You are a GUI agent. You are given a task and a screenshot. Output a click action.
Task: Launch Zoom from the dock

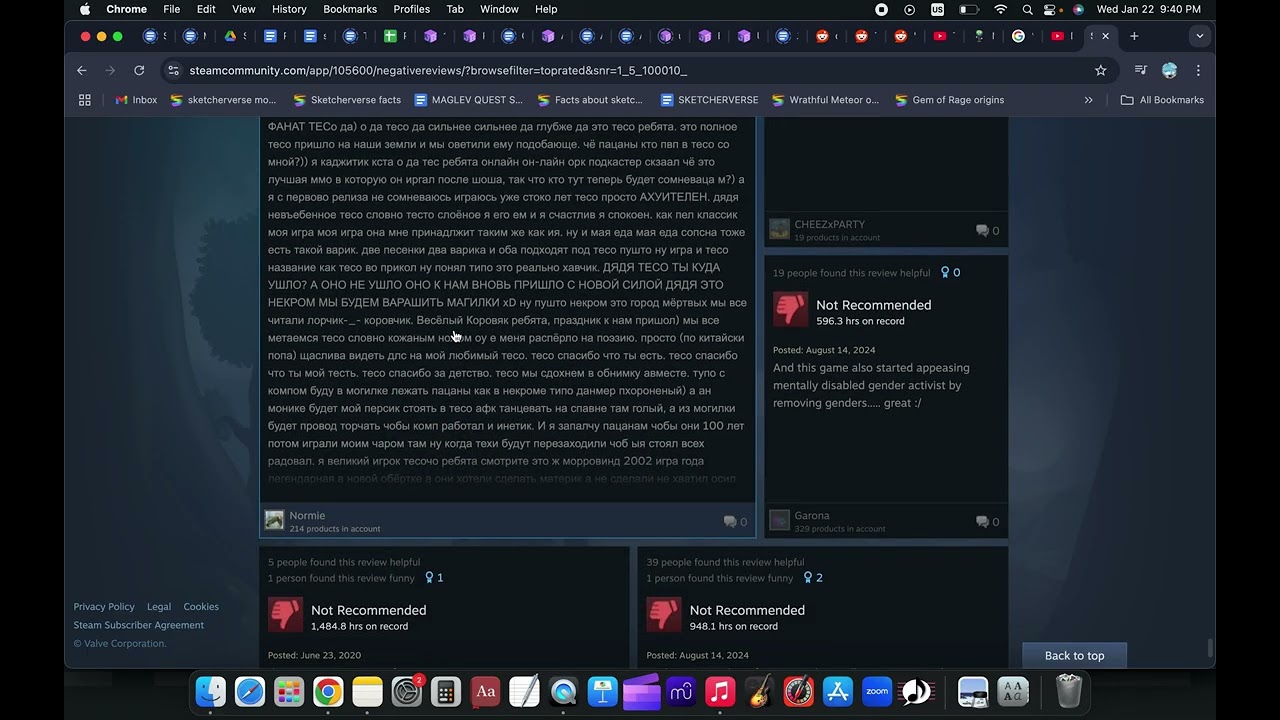(x=877, y=692)
